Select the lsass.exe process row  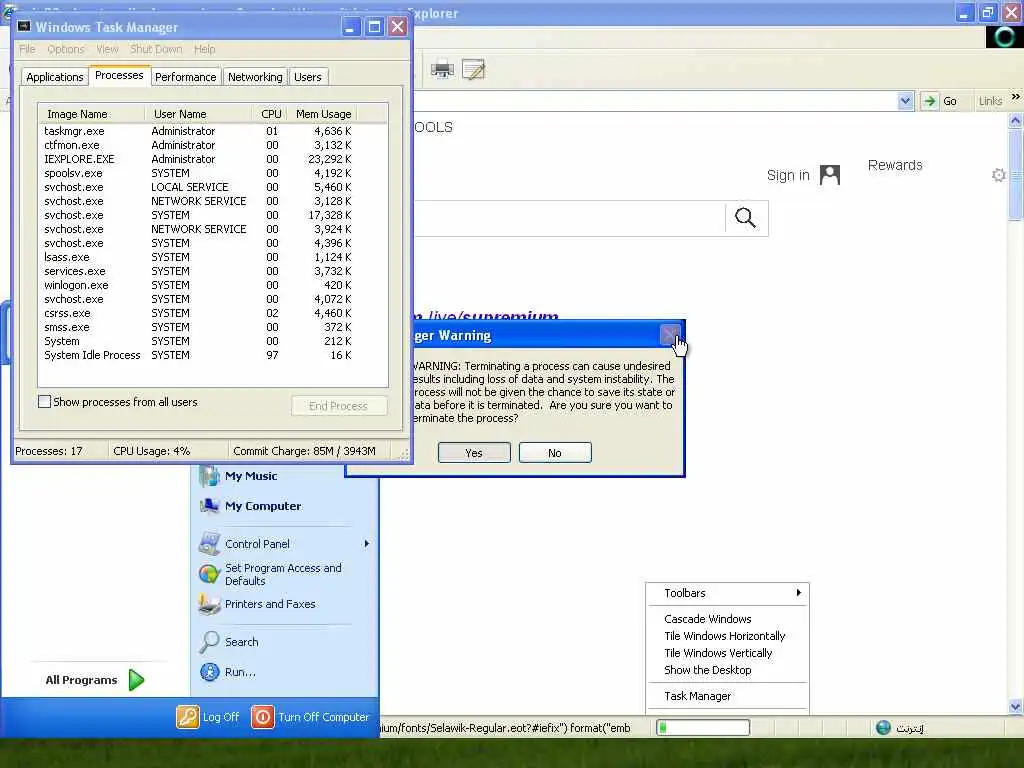pos(197,257)
